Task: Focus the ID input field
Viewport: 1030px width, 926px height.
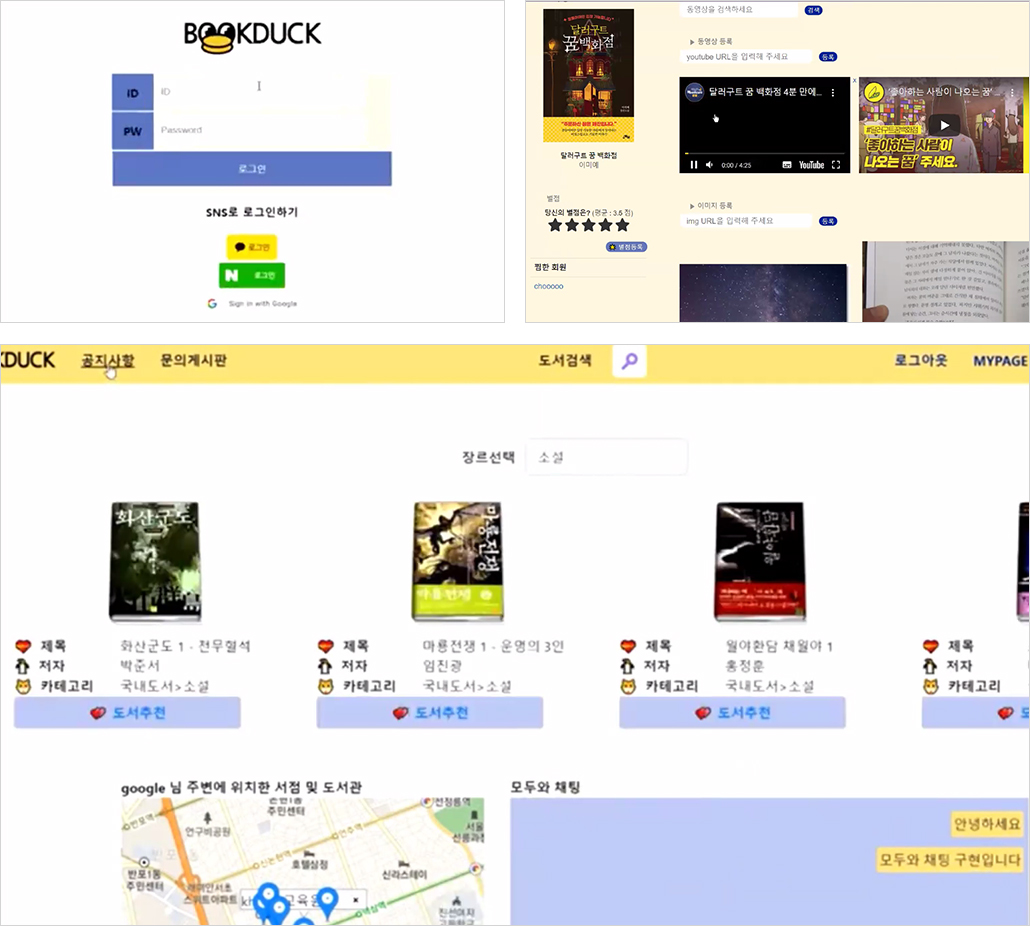Action: (x=260, y=92)
